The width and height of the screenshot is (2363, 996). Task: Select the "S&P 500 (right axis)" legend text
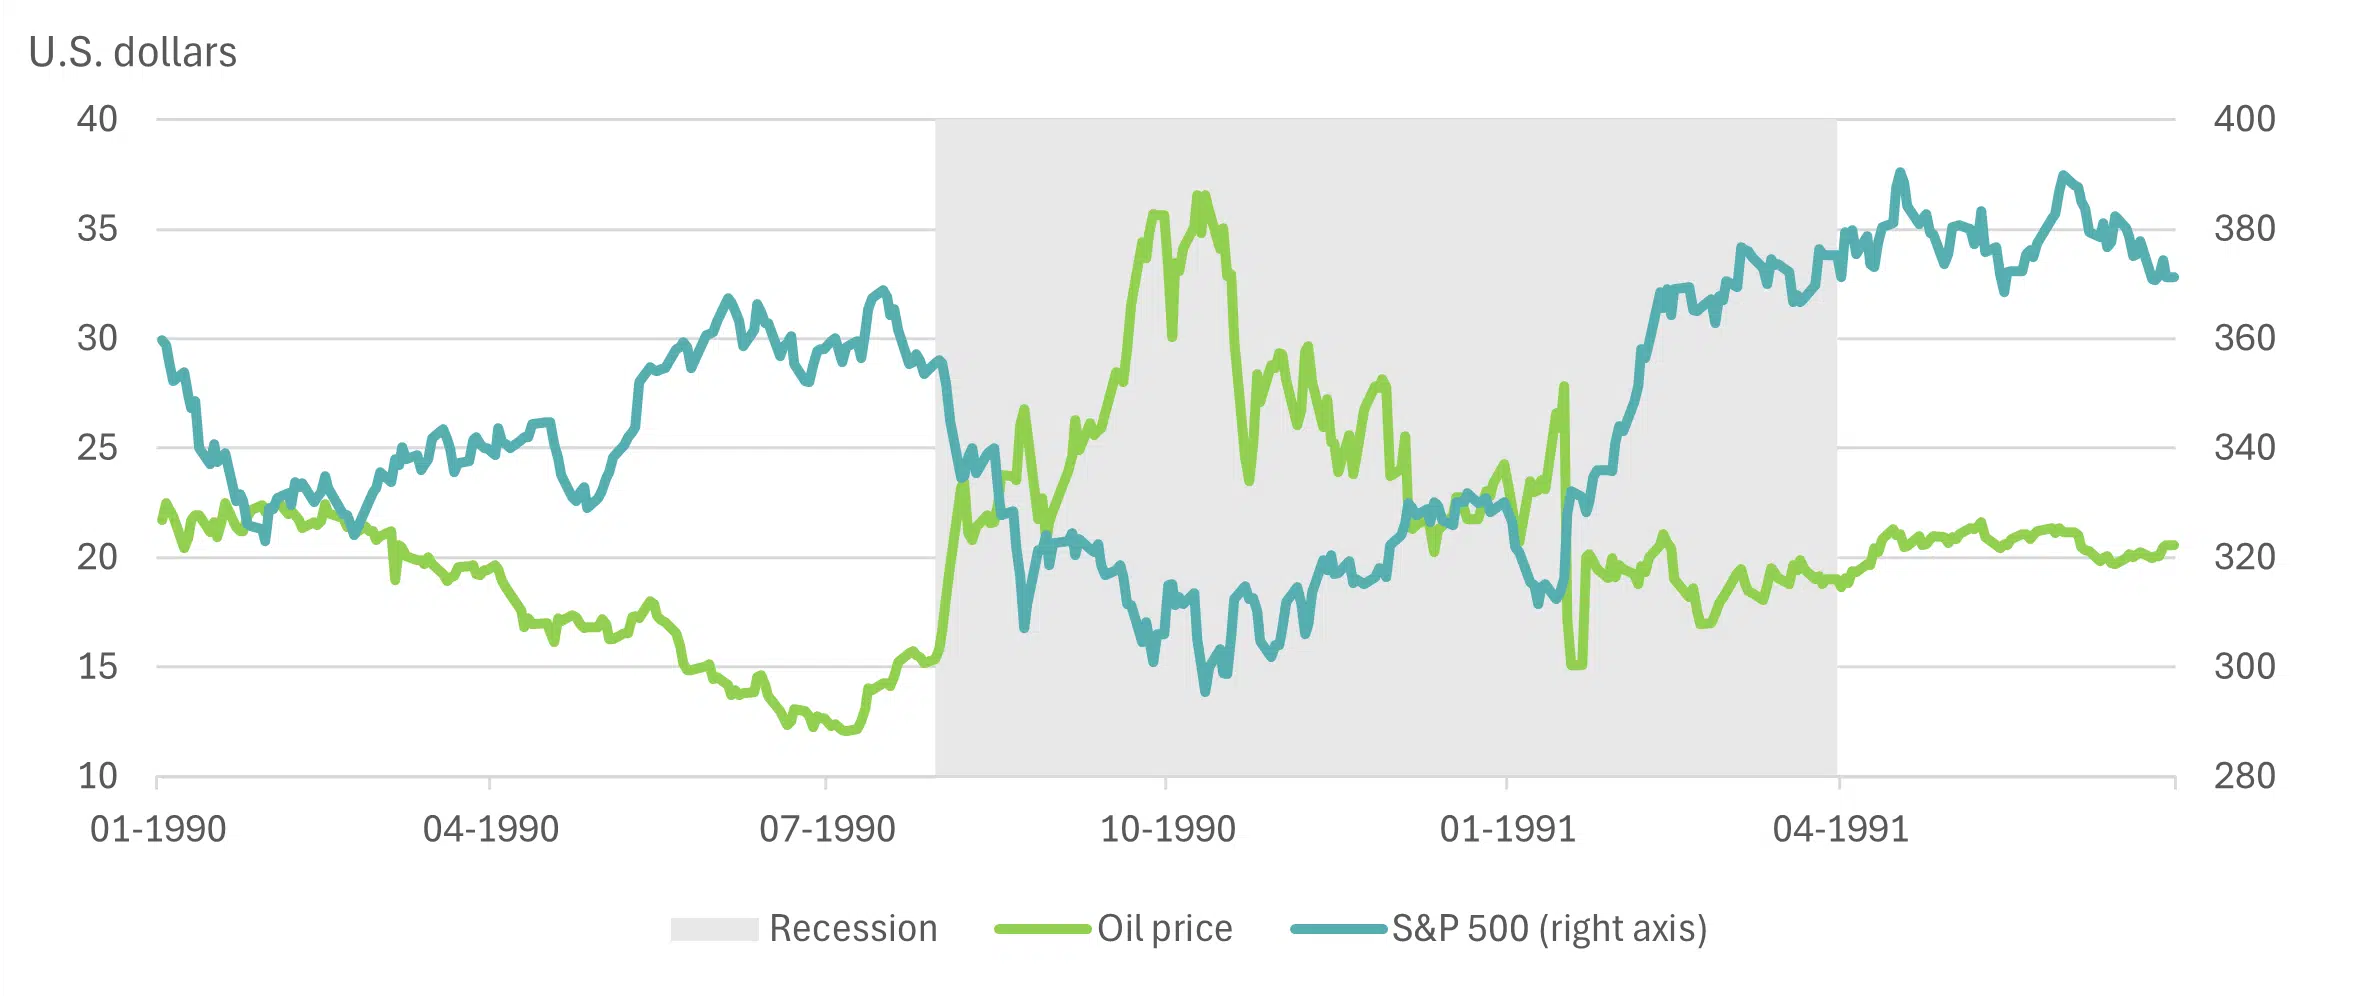click(x=1549, y=929)
